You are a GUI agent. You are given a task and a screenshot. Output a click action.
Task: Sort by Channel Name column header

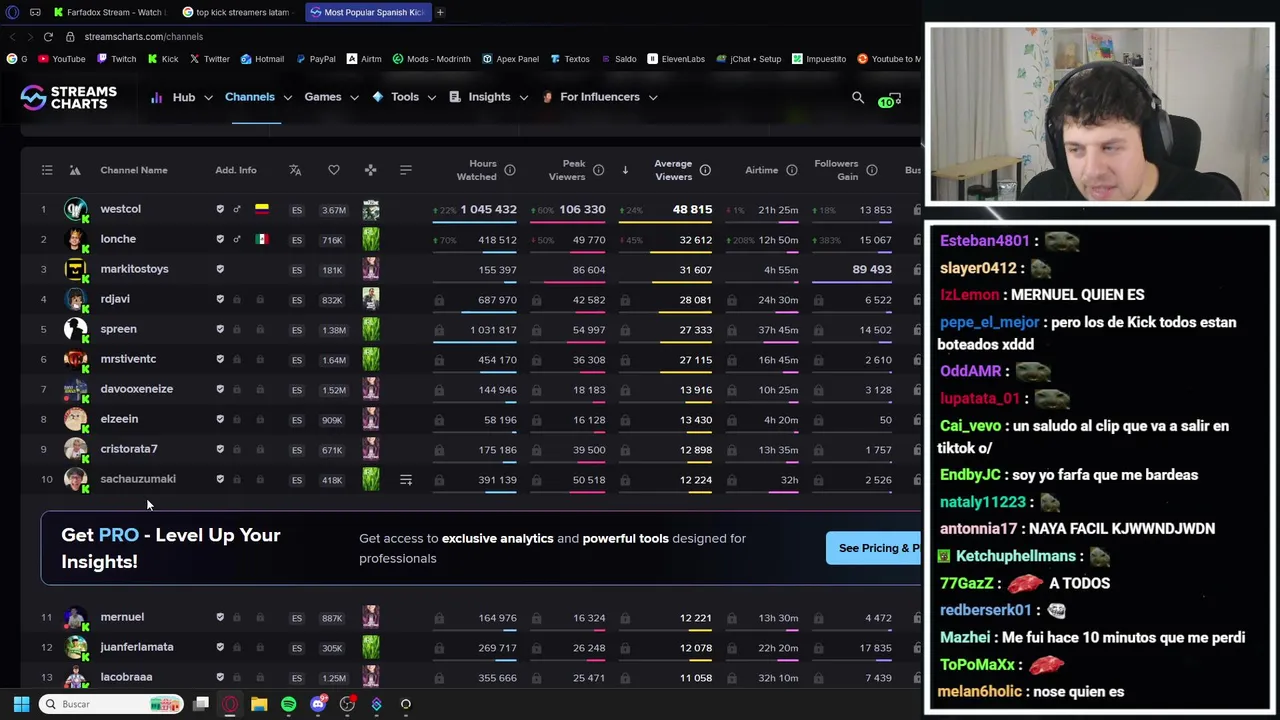(134, 171)
